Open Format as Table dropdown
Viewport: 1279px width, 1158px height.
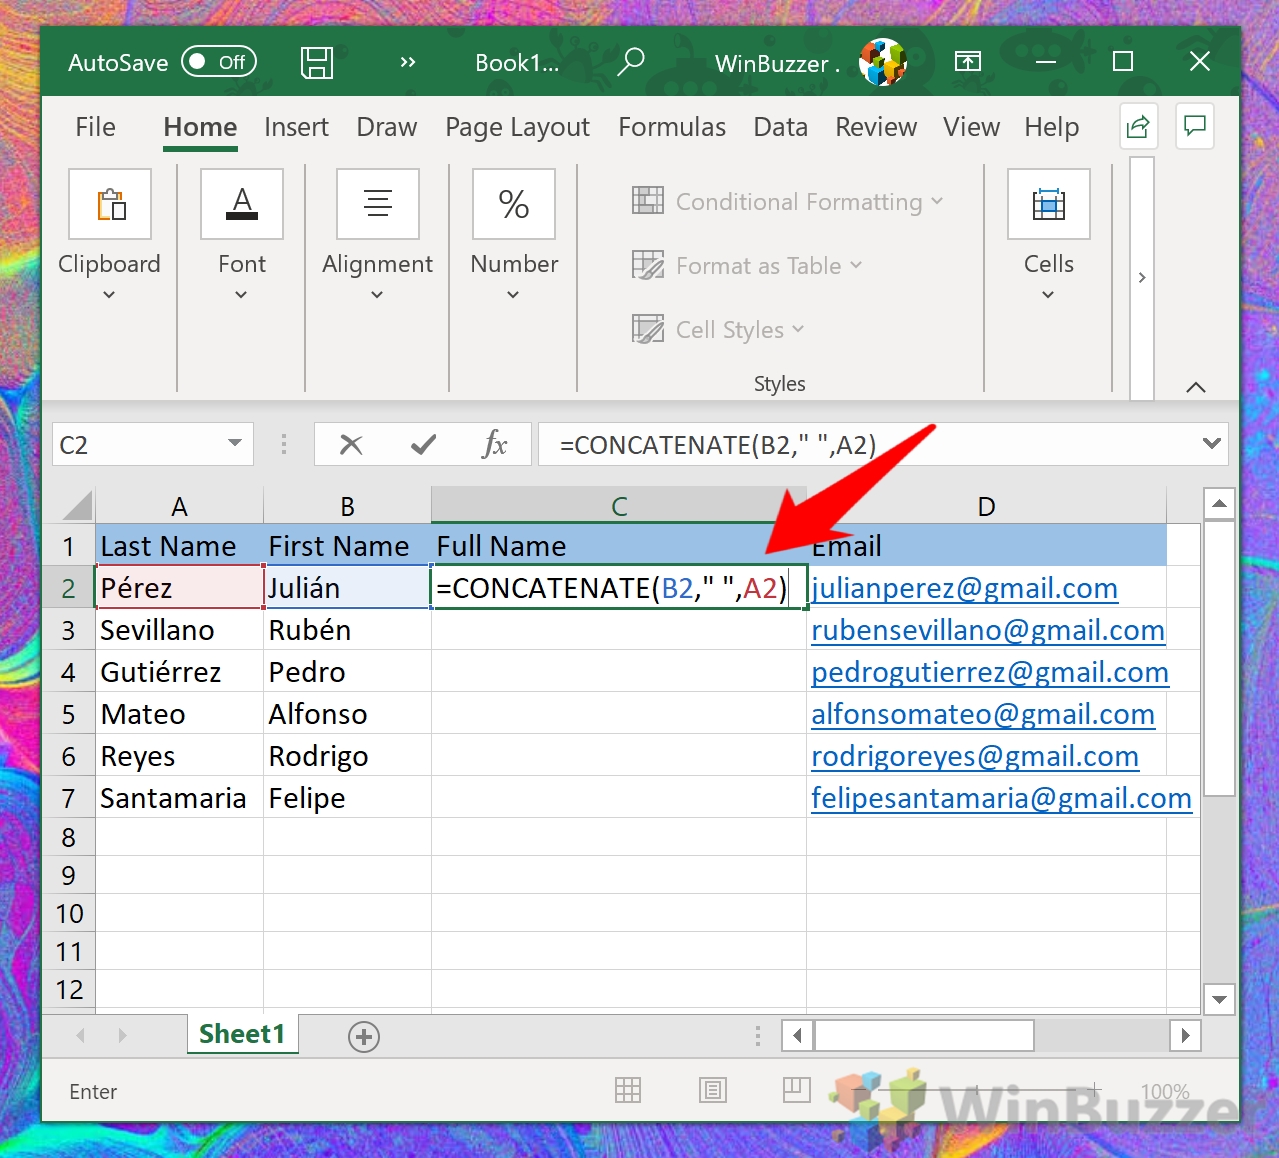(x=747, y=265)
